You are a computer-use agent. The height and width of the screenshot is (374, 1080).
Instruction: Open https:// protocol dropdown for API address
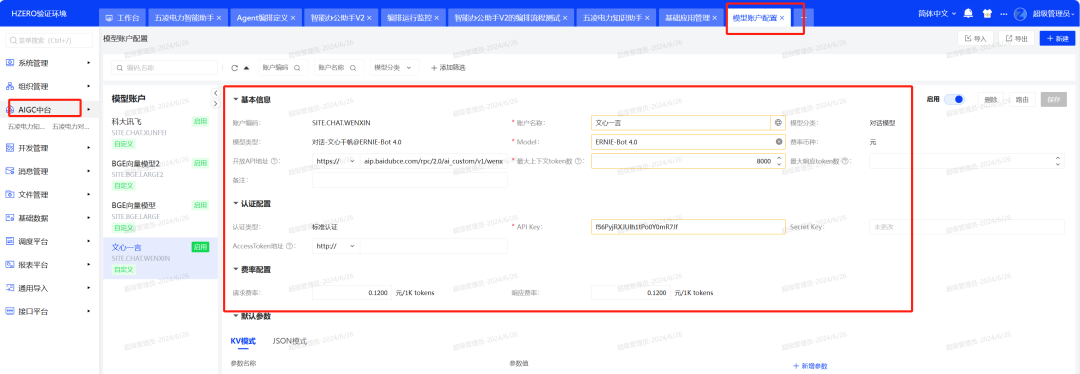(336, 161)
